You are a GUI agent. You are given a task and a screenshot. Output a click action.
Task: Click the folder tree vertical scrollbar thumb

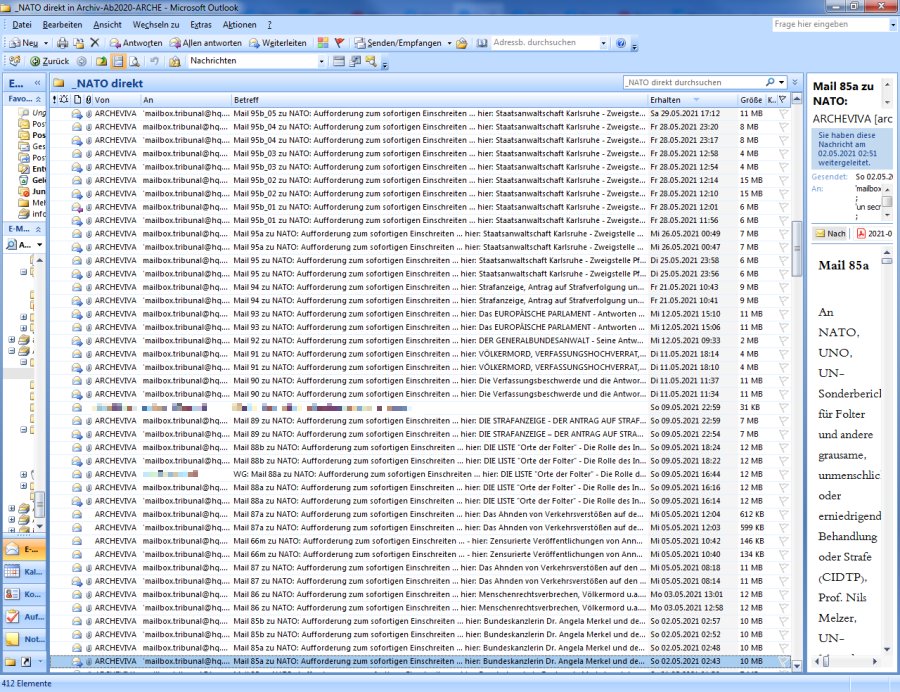point(40,505)
